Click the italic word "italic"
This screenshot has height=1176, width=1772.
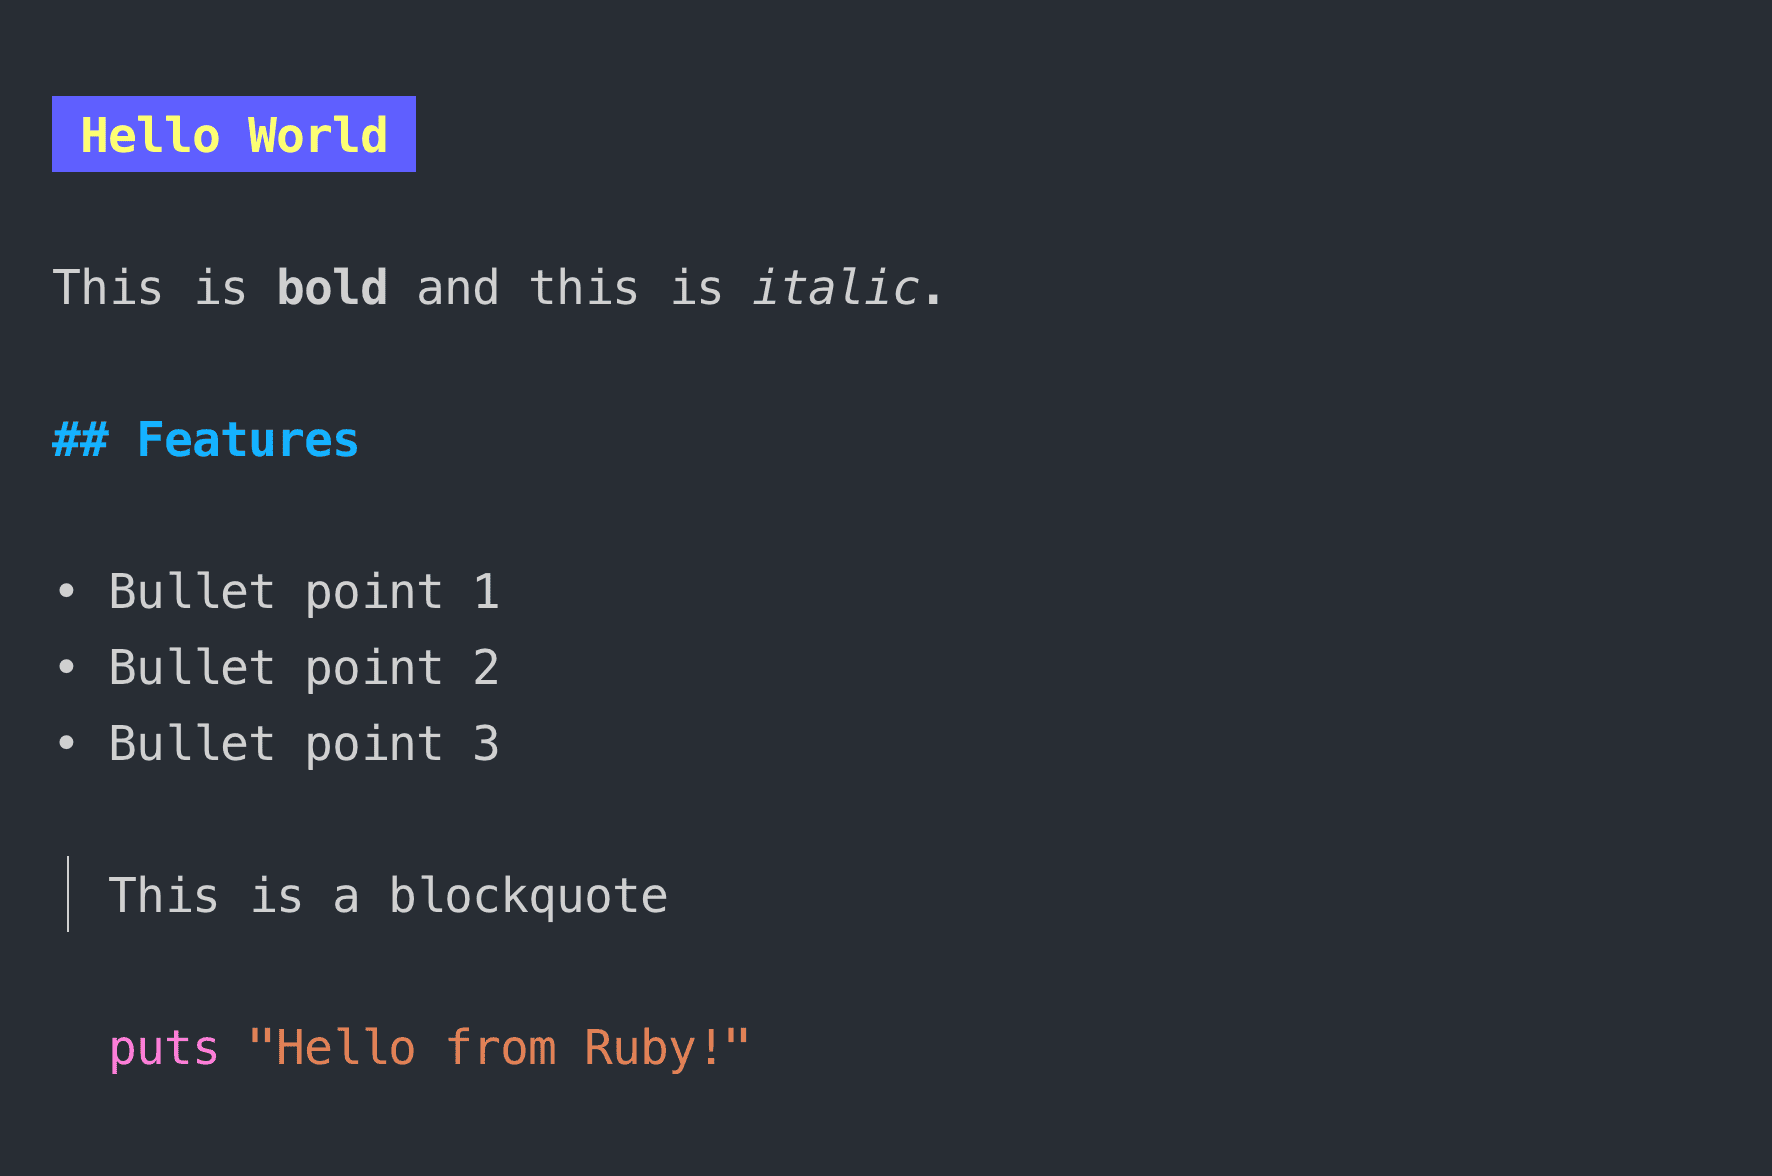tap(834, 288)
